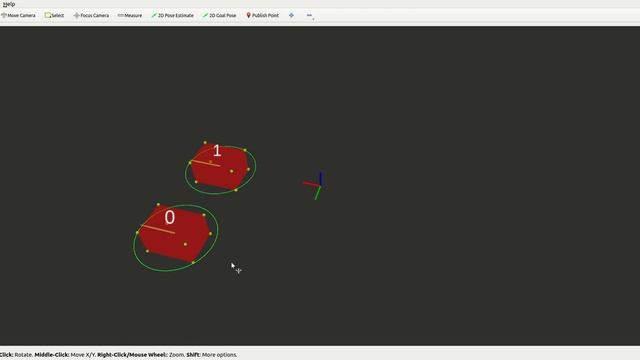Activate 2D Pose Estimate tool
Screen dimensions: 640x360
(173, 15)
